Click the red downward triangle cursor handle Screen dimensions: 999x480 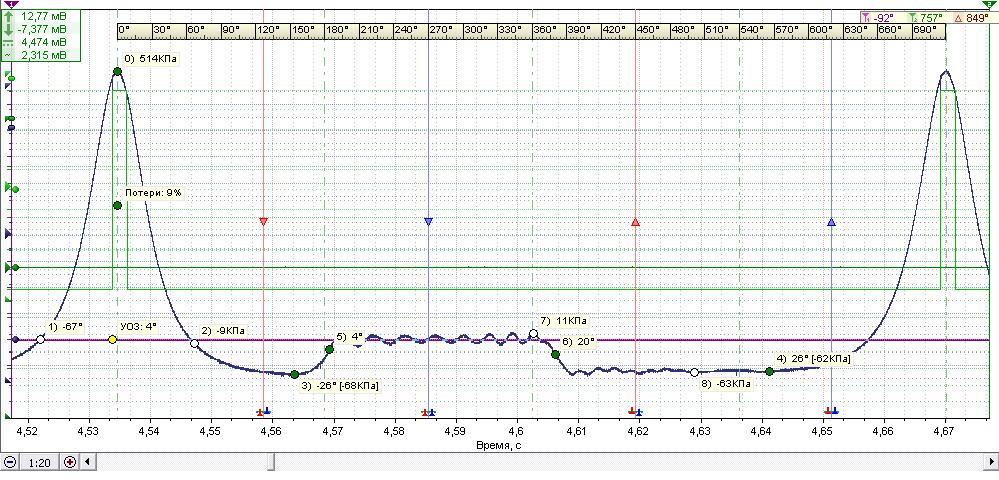tap(264, 221)
